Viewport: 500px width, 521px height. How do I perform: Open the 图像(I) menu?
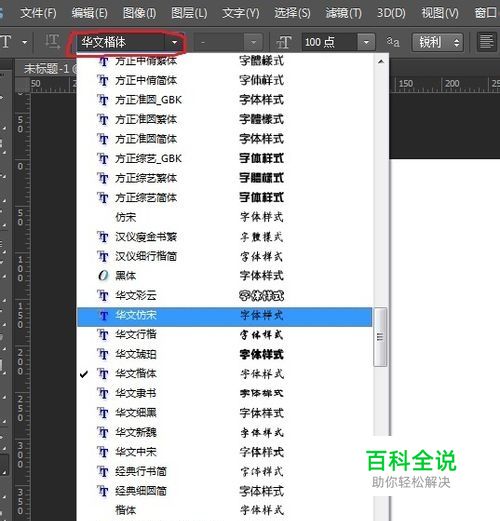pos(139,13)
